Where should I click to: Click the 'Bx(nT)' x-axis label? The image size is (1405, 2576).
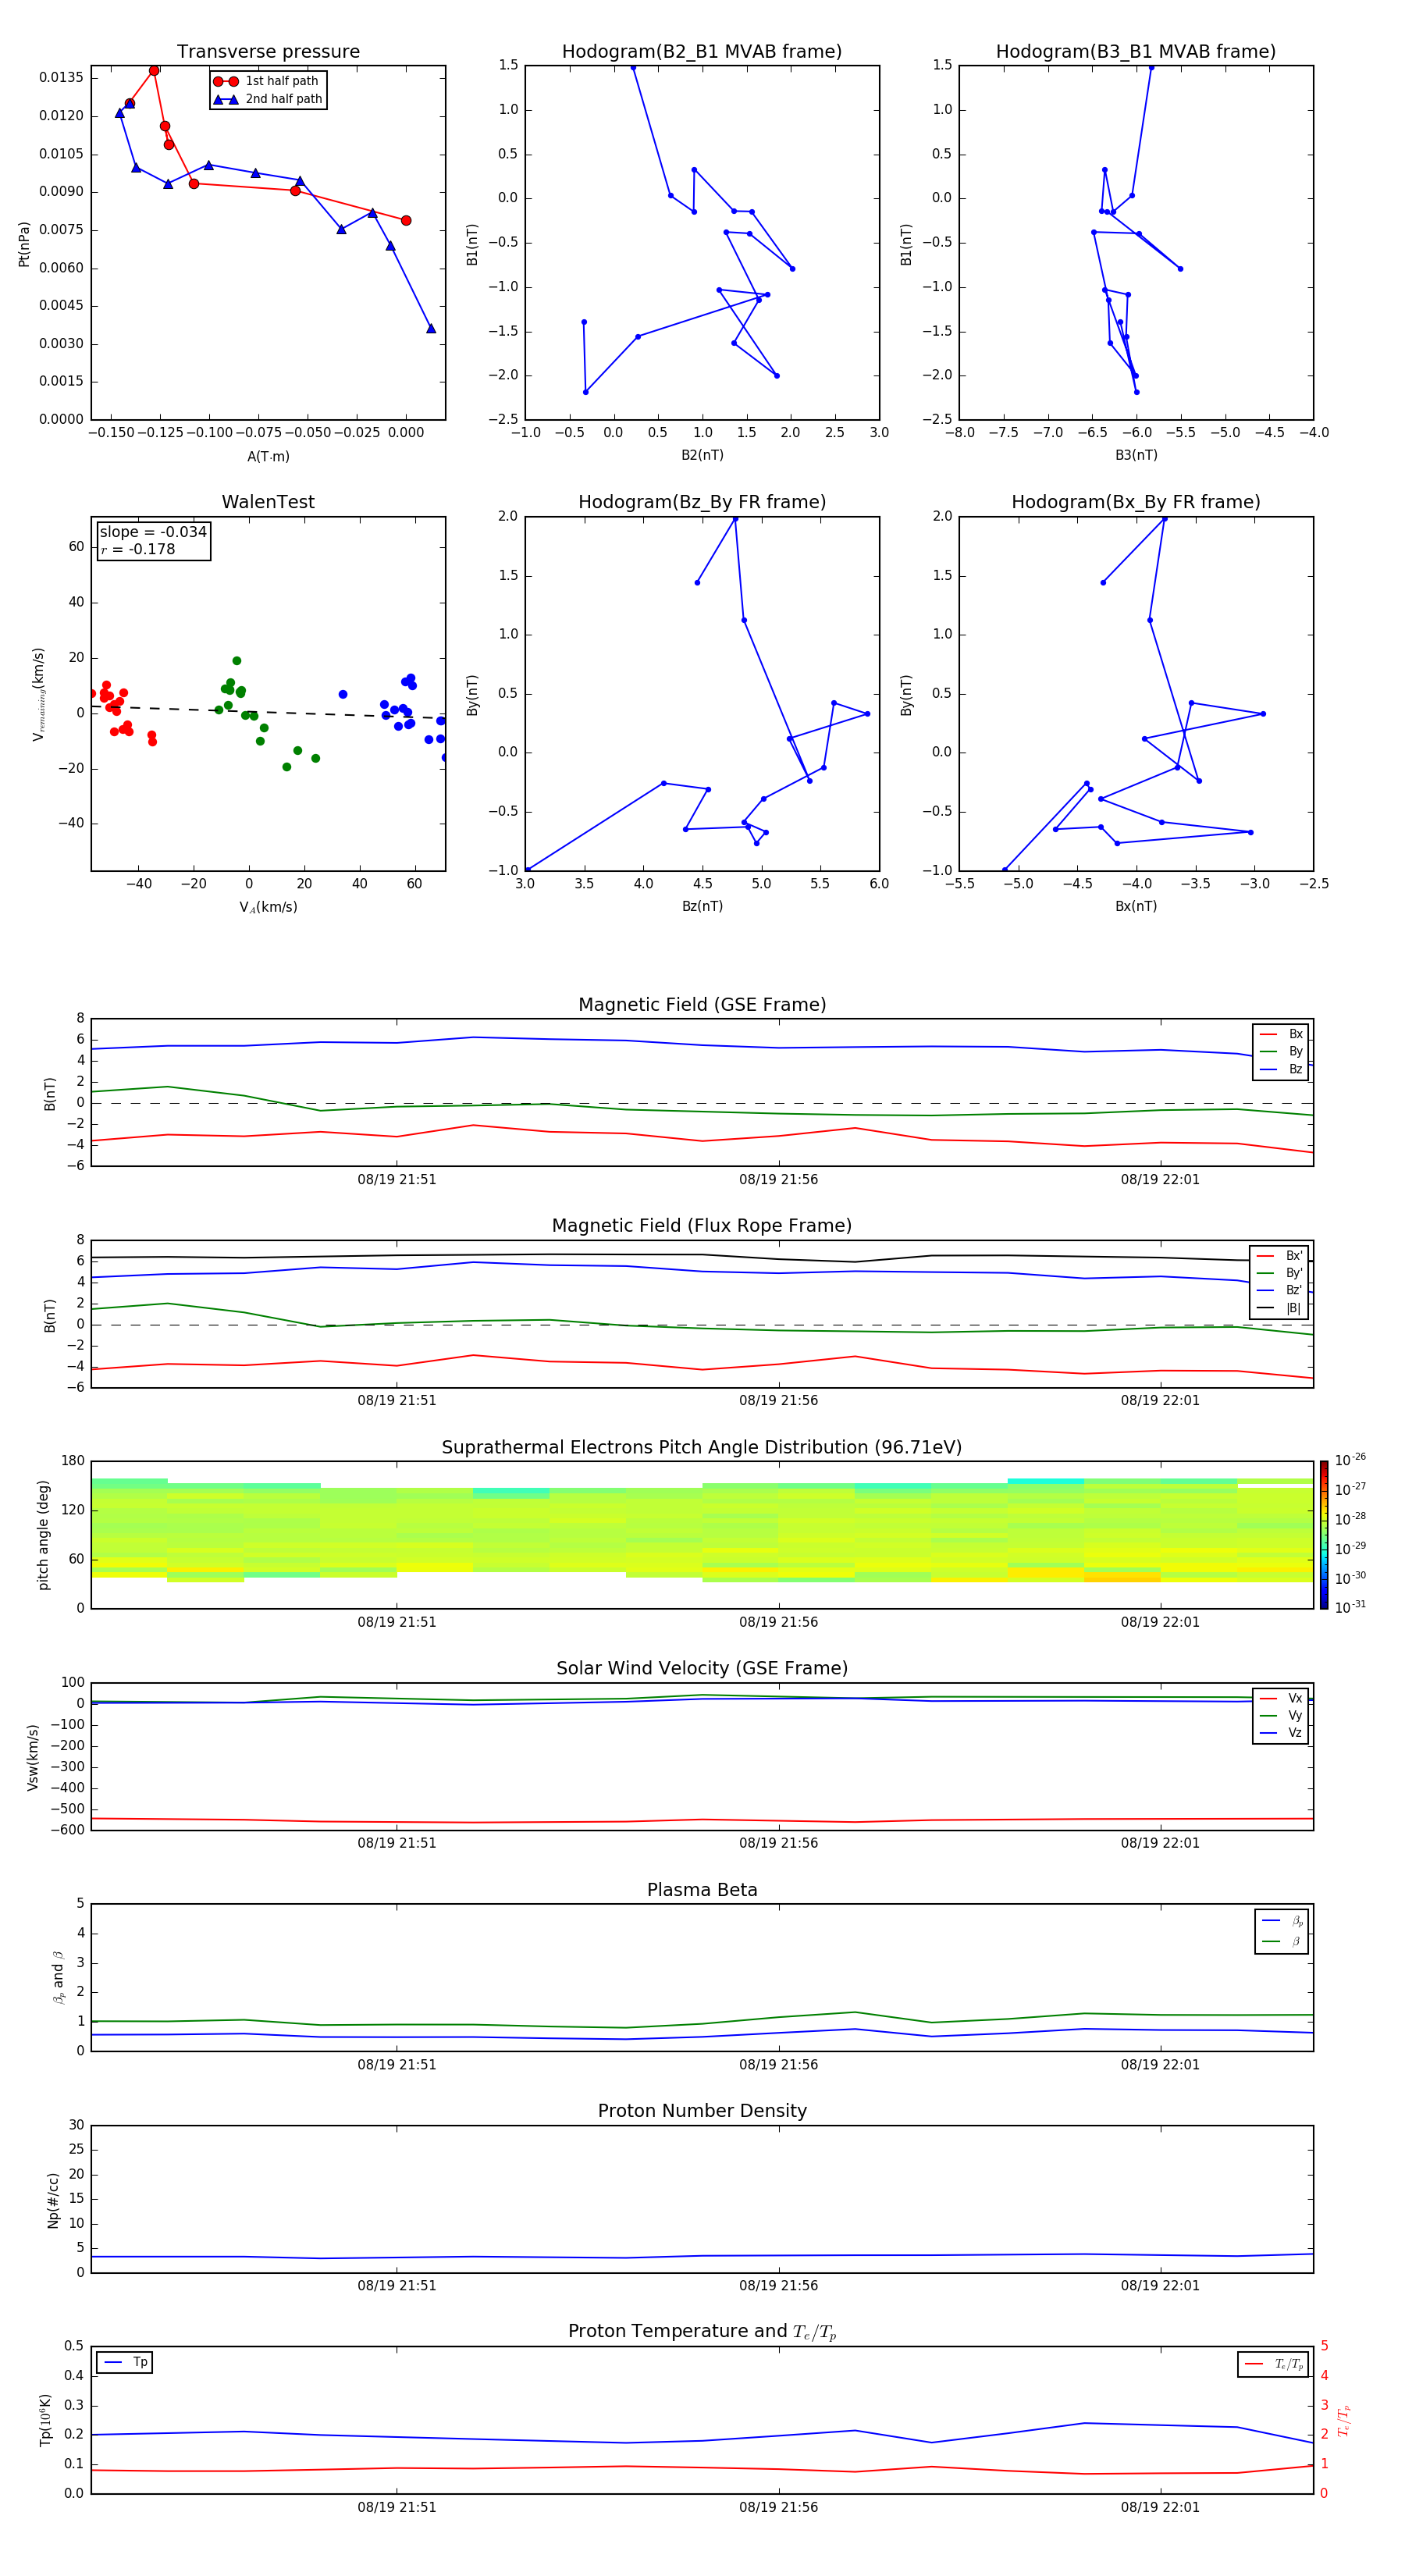click(1136, 906)
